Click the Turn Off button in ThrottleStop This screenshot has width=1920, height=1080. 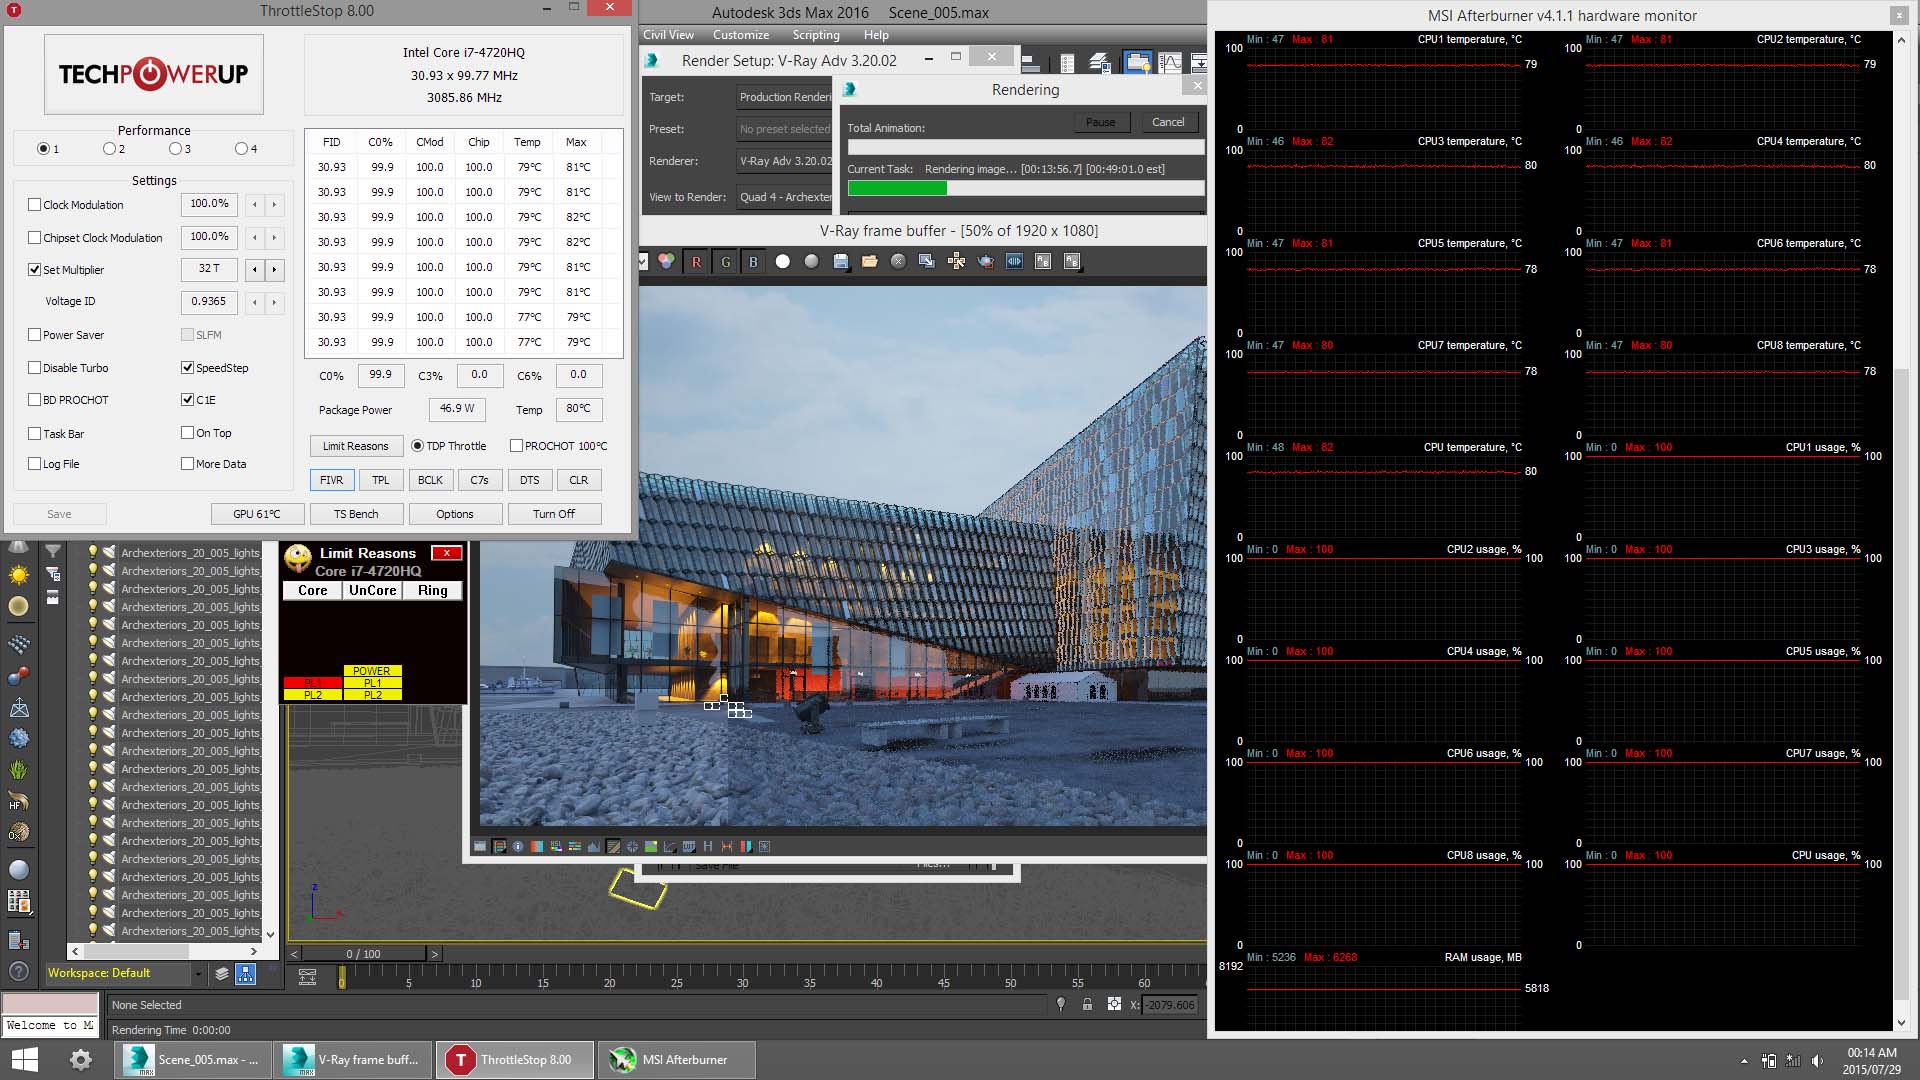554,514
